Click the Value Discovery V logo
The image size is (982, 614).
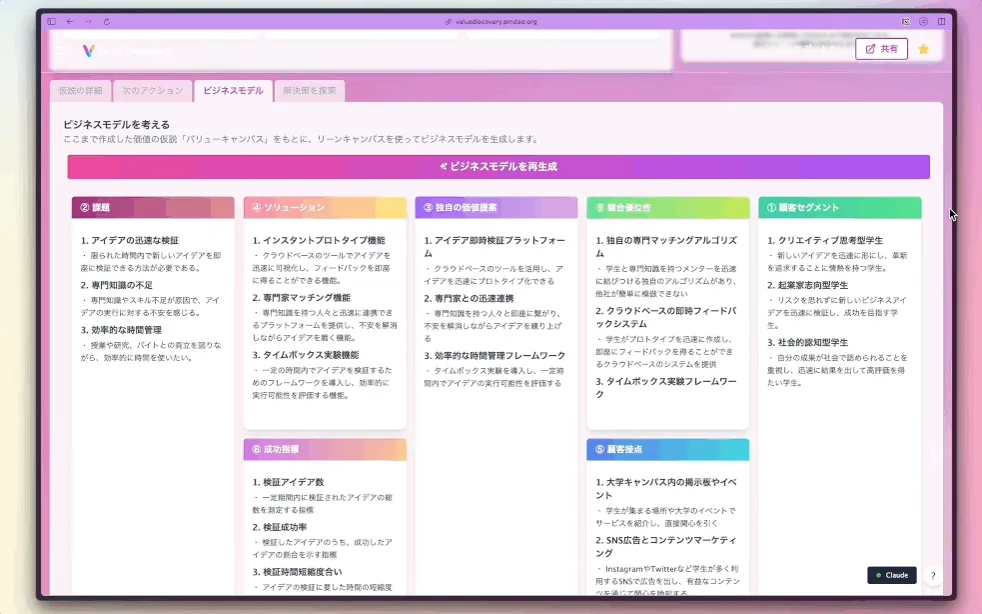click(89, 50)
